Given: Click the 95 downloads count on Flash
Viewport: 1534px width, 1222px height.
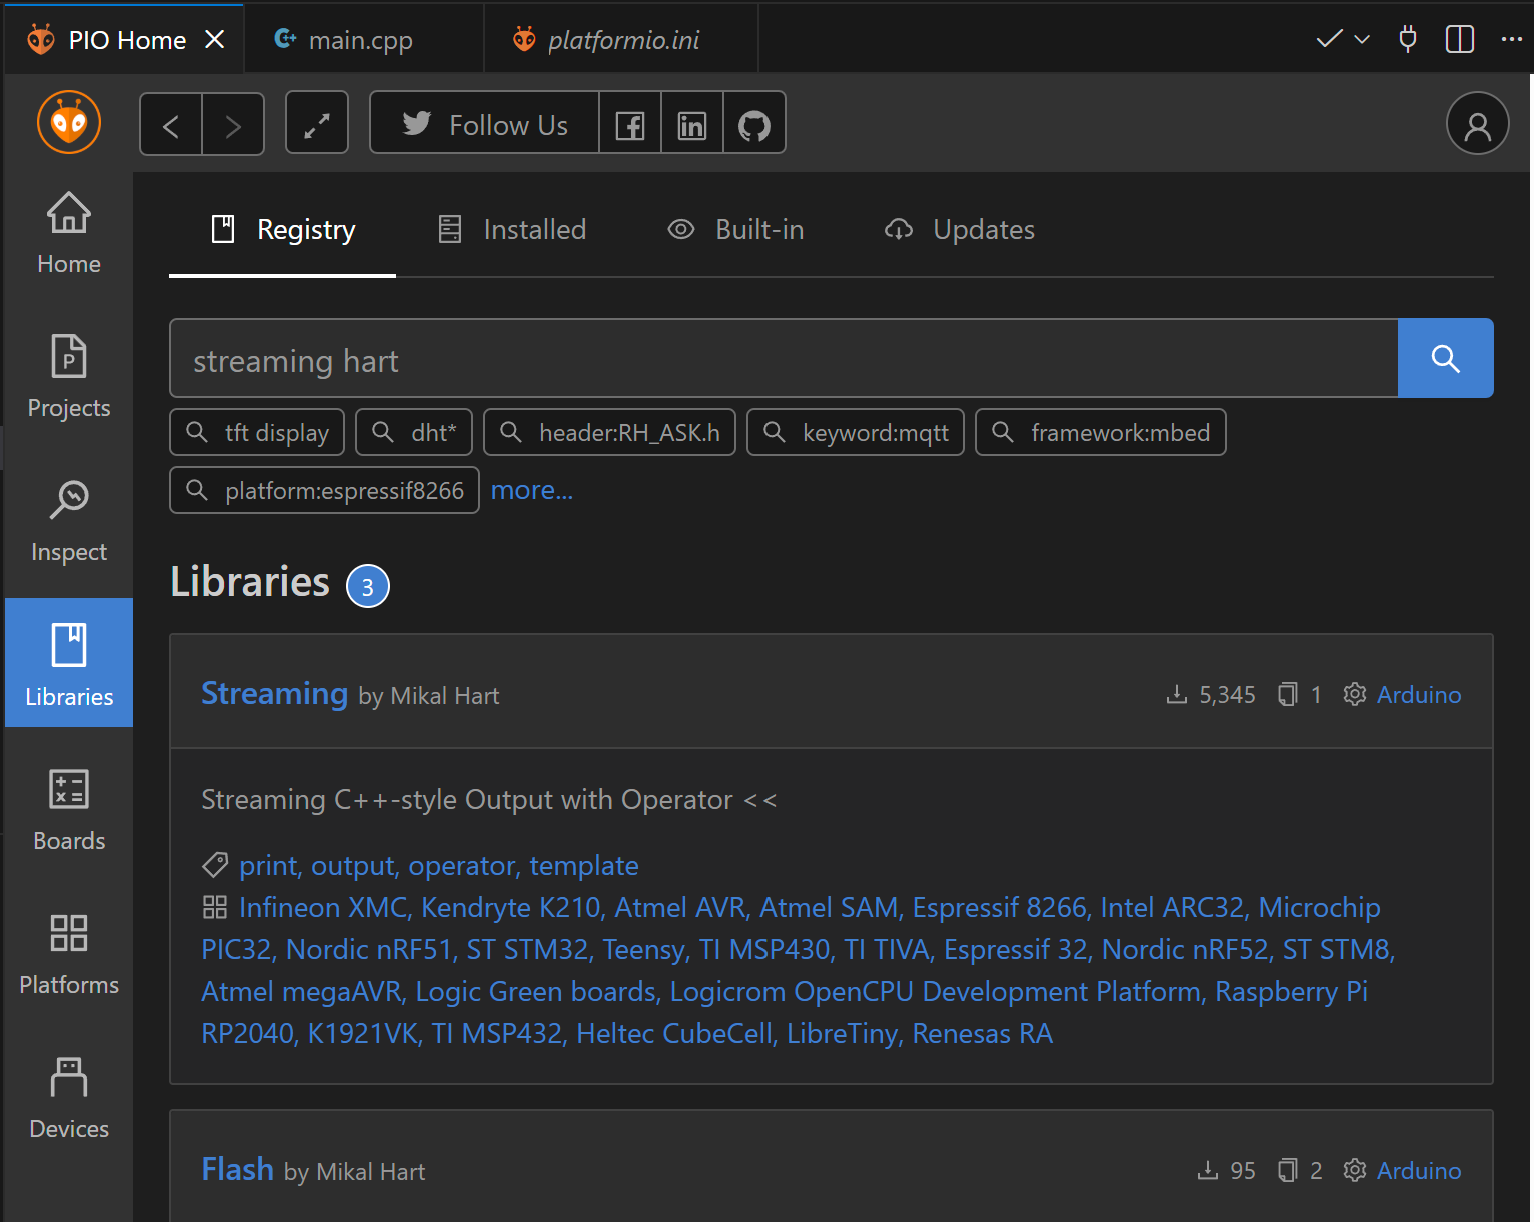Looking at the screenshot, I should click(1243, 1171).
